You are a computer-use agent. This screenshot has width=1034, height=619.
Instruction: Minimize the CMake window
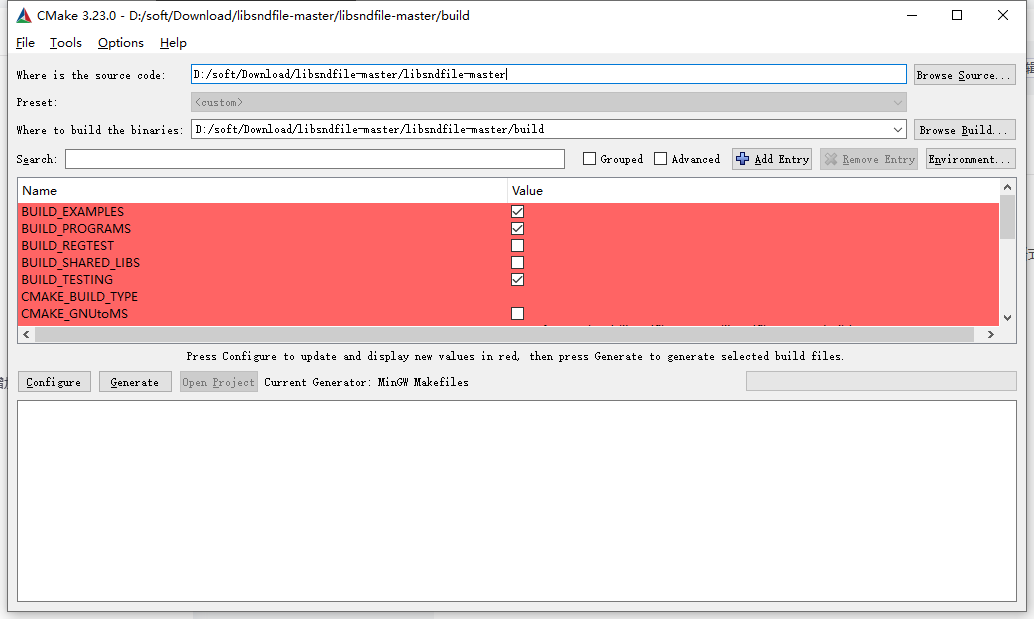pyautogui.click(x=912, y=15)
